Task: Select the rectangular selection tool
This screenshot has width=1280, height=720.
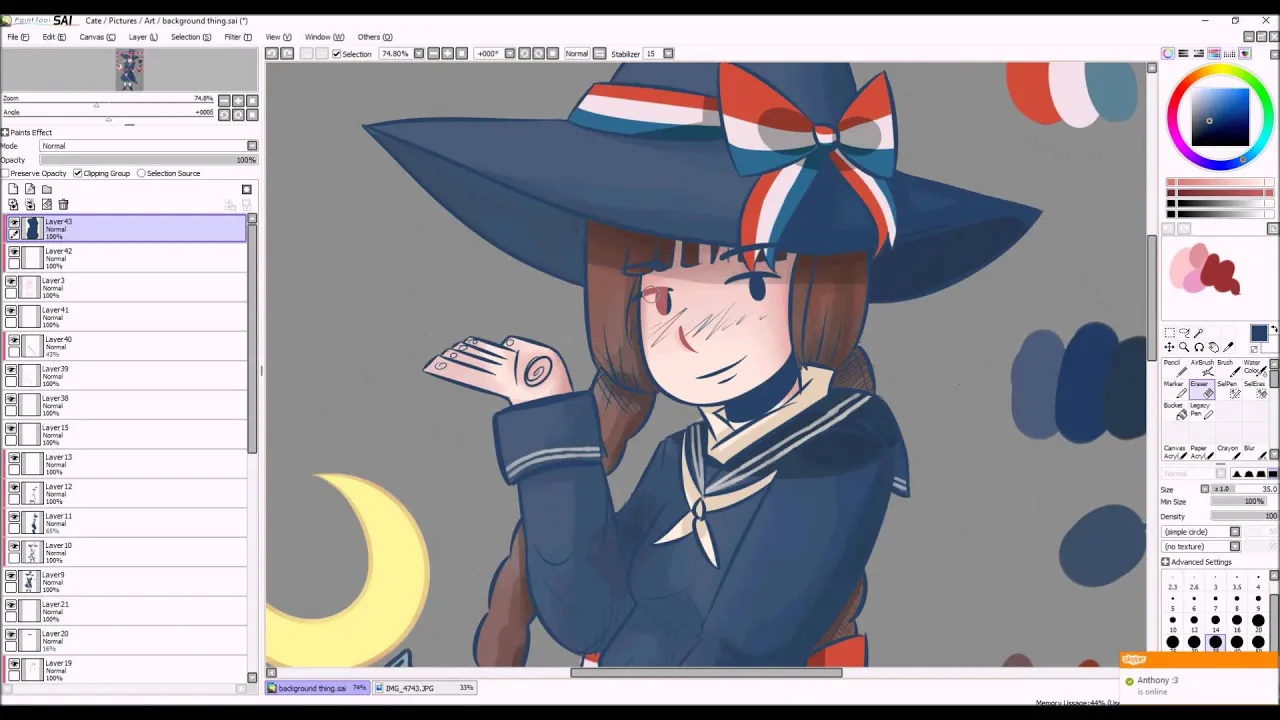Action: 1169,333
